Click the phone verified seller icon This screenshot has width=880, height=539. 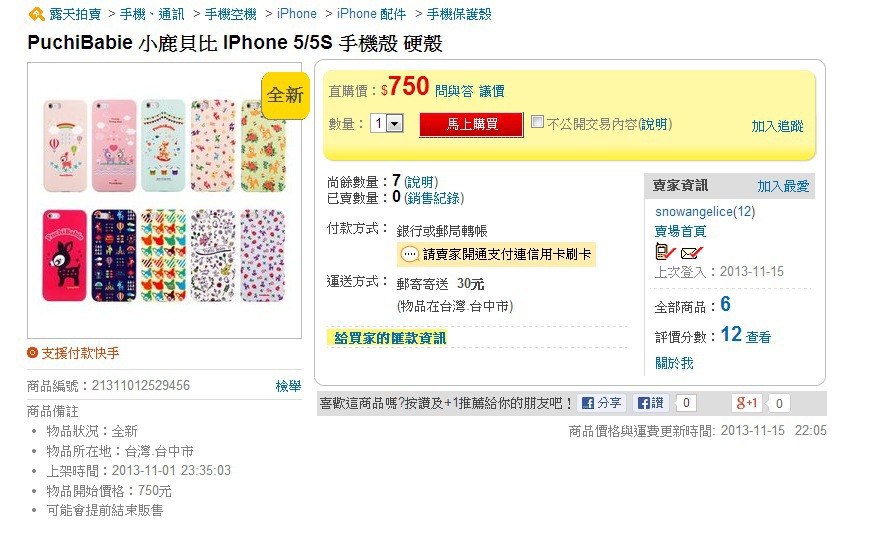point(662,252)
